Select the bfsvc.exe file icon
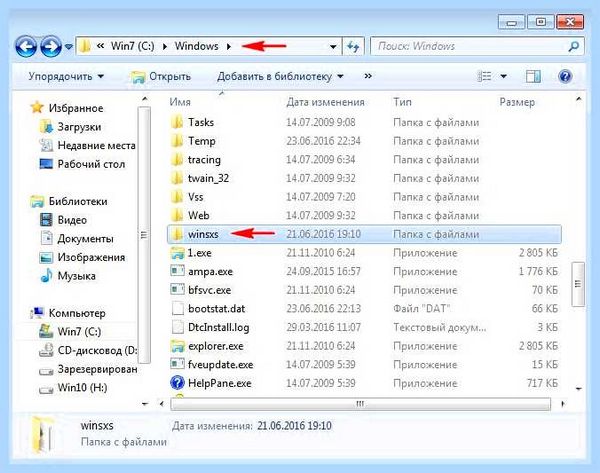The height and width of the screenshot is (473, 600). coord(177,290)
